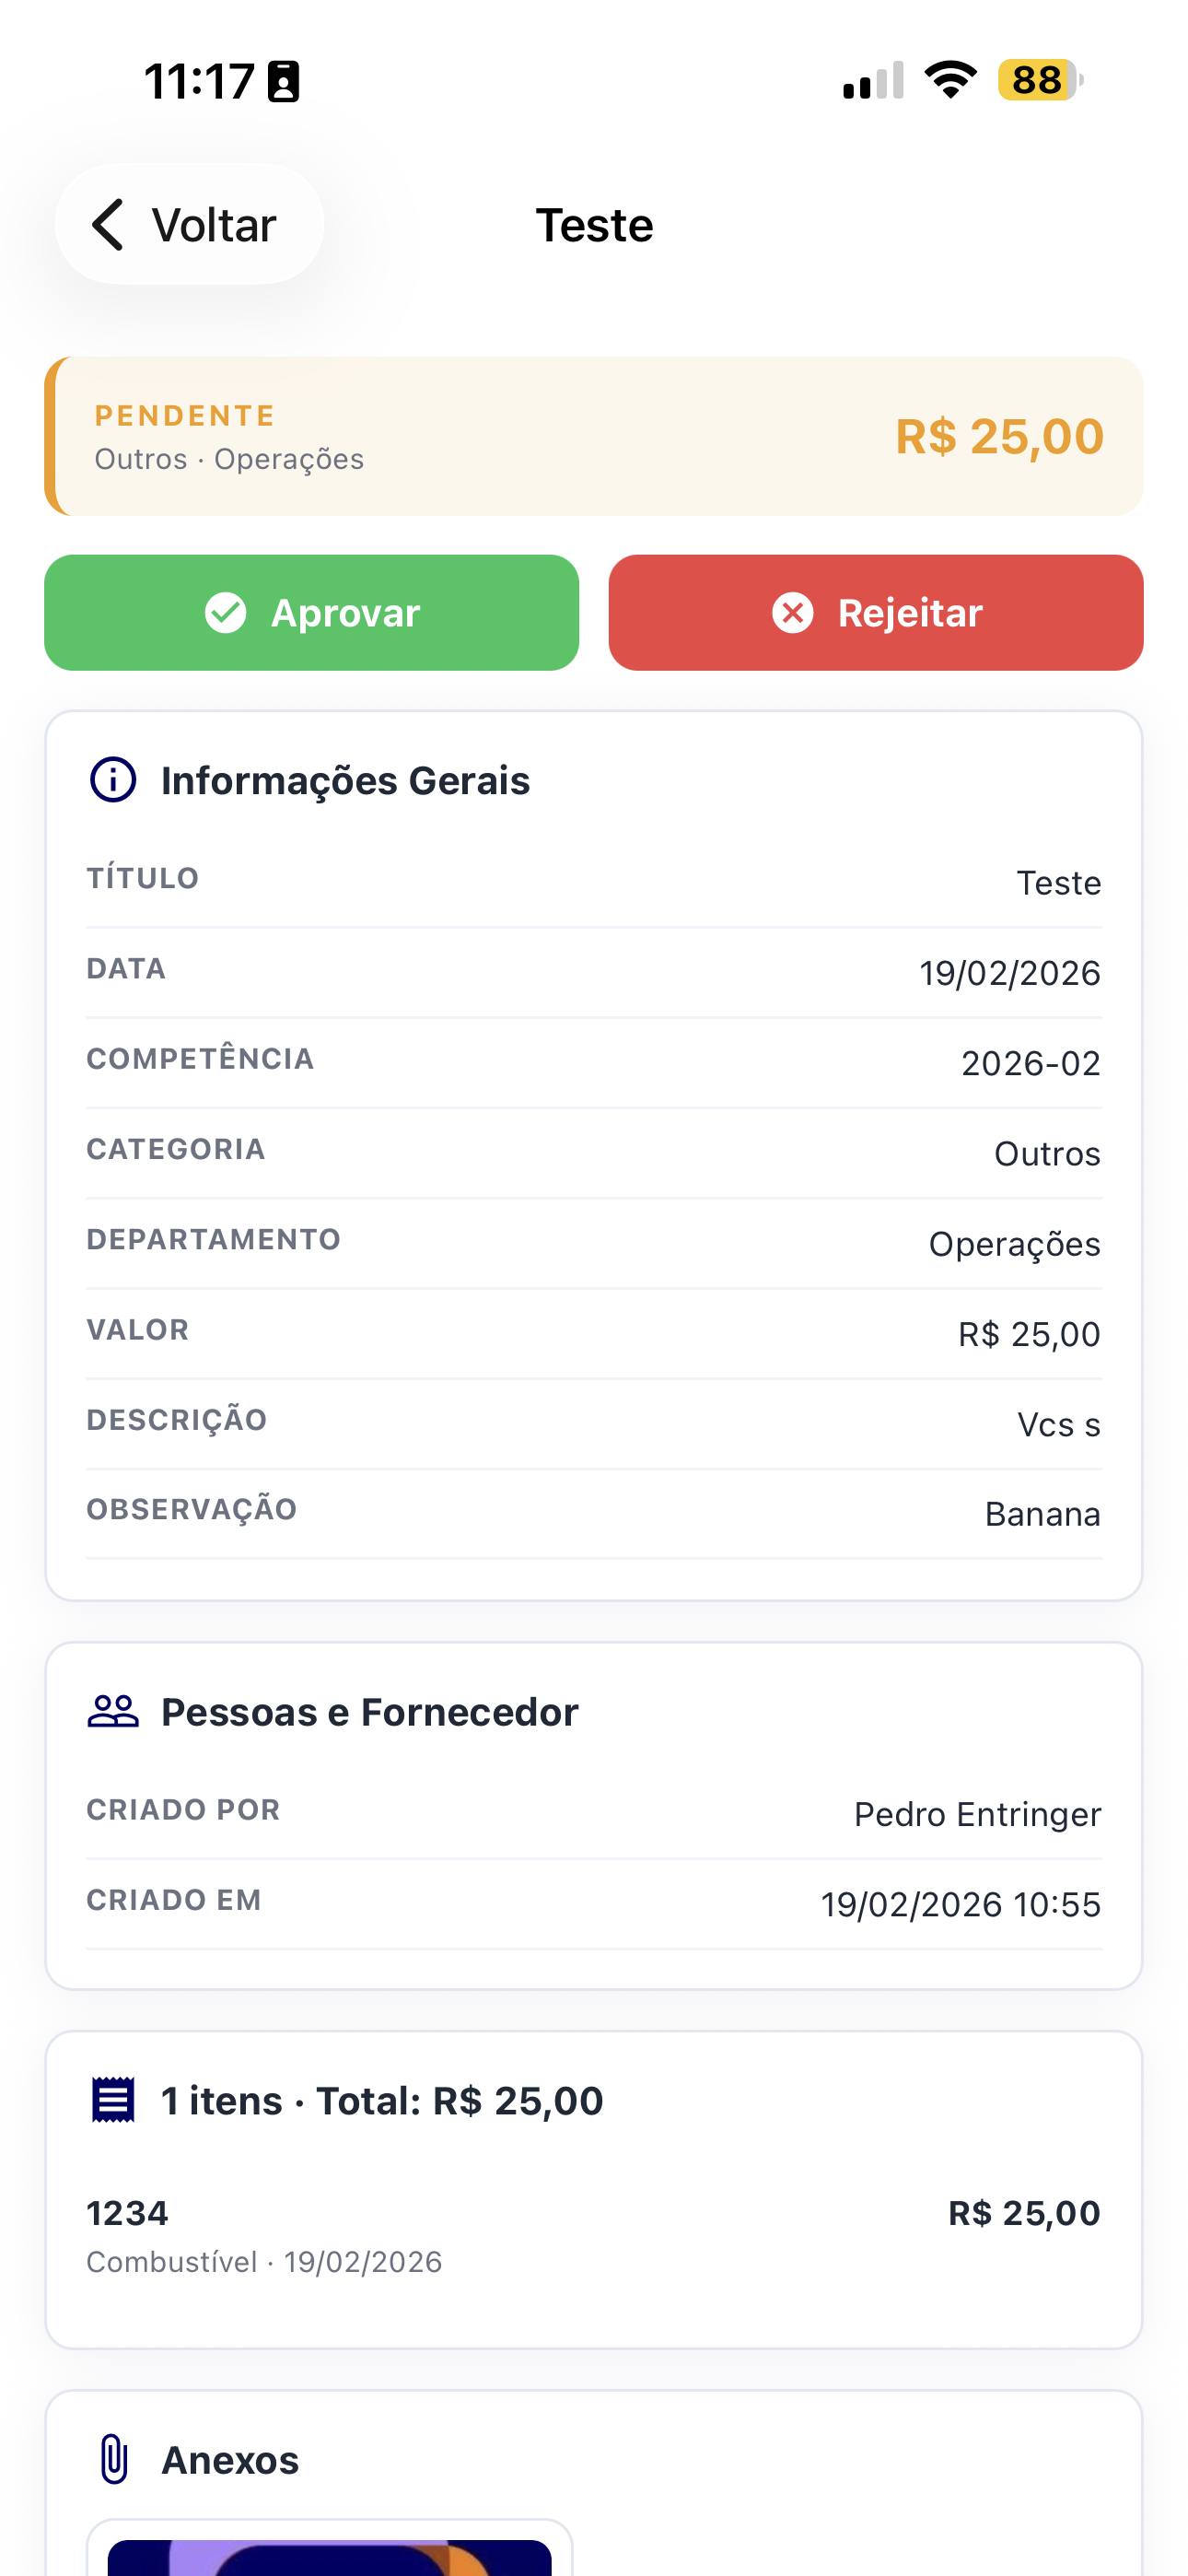Tap the Teste page title

[x=594, y=225]
